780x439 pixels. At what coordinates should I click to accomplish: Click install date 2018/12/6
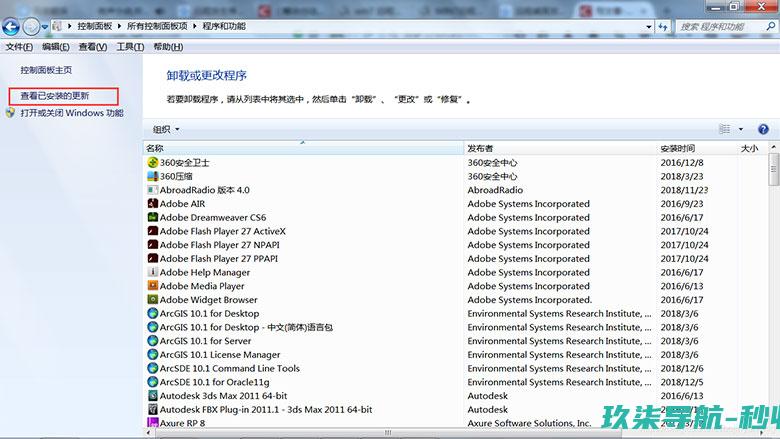682,368
